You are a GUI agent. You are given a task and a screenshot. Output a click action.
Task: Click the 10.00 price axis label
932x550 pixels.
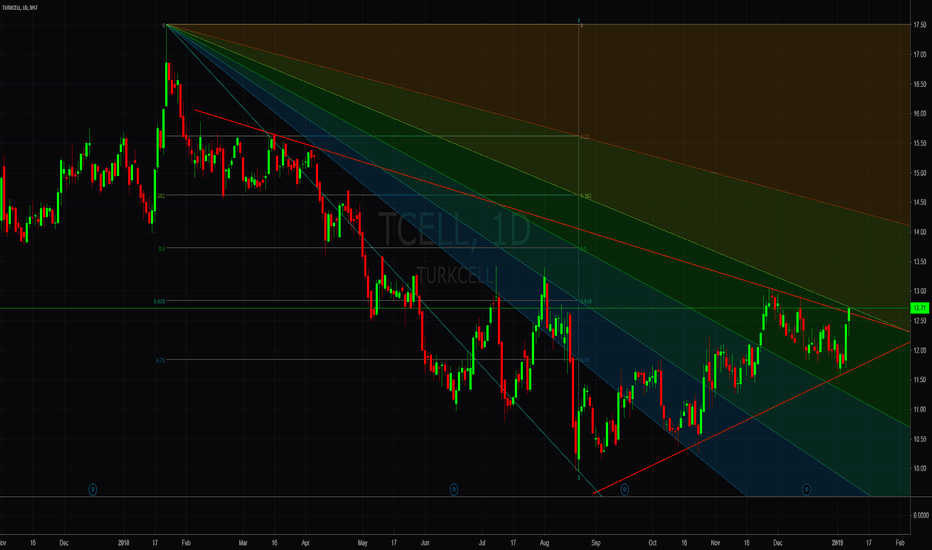coord(920,469)
